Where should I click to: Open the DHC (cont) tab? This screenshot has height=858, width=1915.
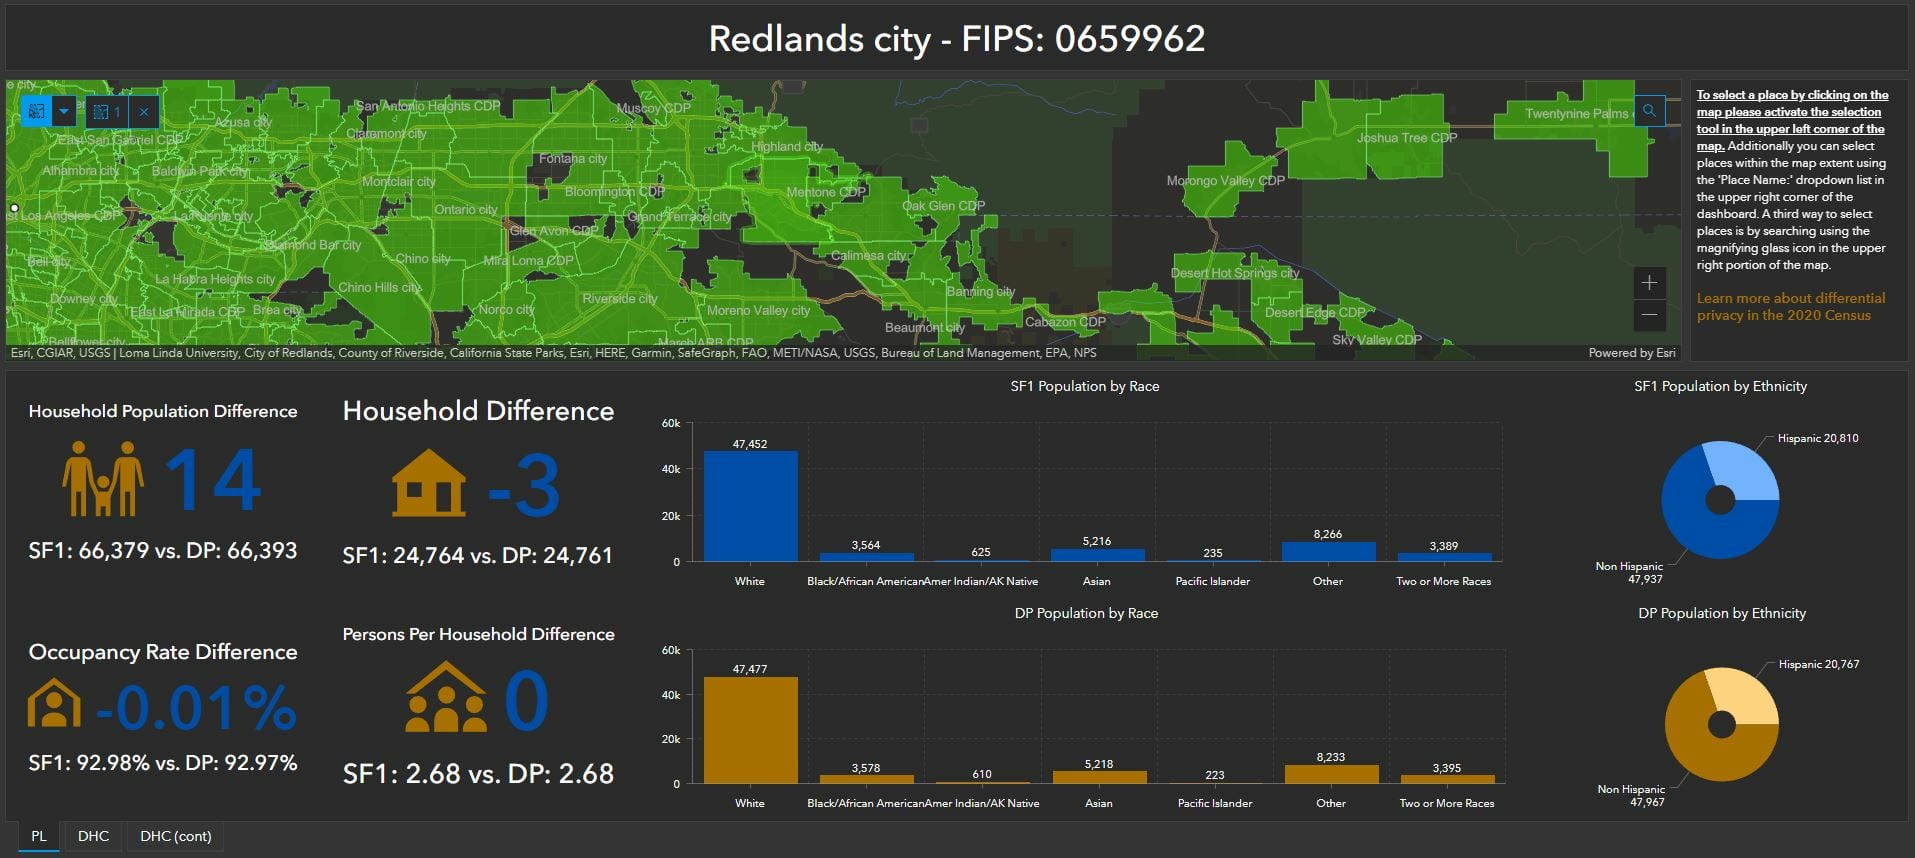click(x=176, y=836)
